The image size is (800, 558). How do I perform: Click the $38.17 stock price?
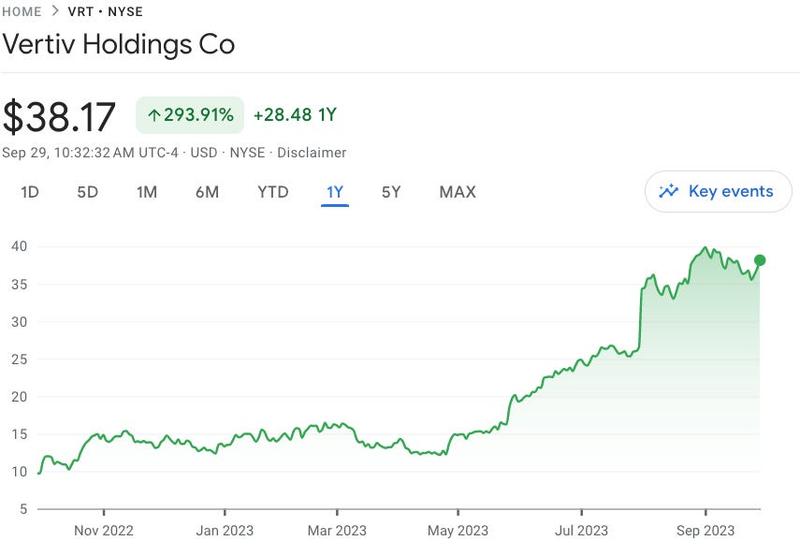(59, 117)
